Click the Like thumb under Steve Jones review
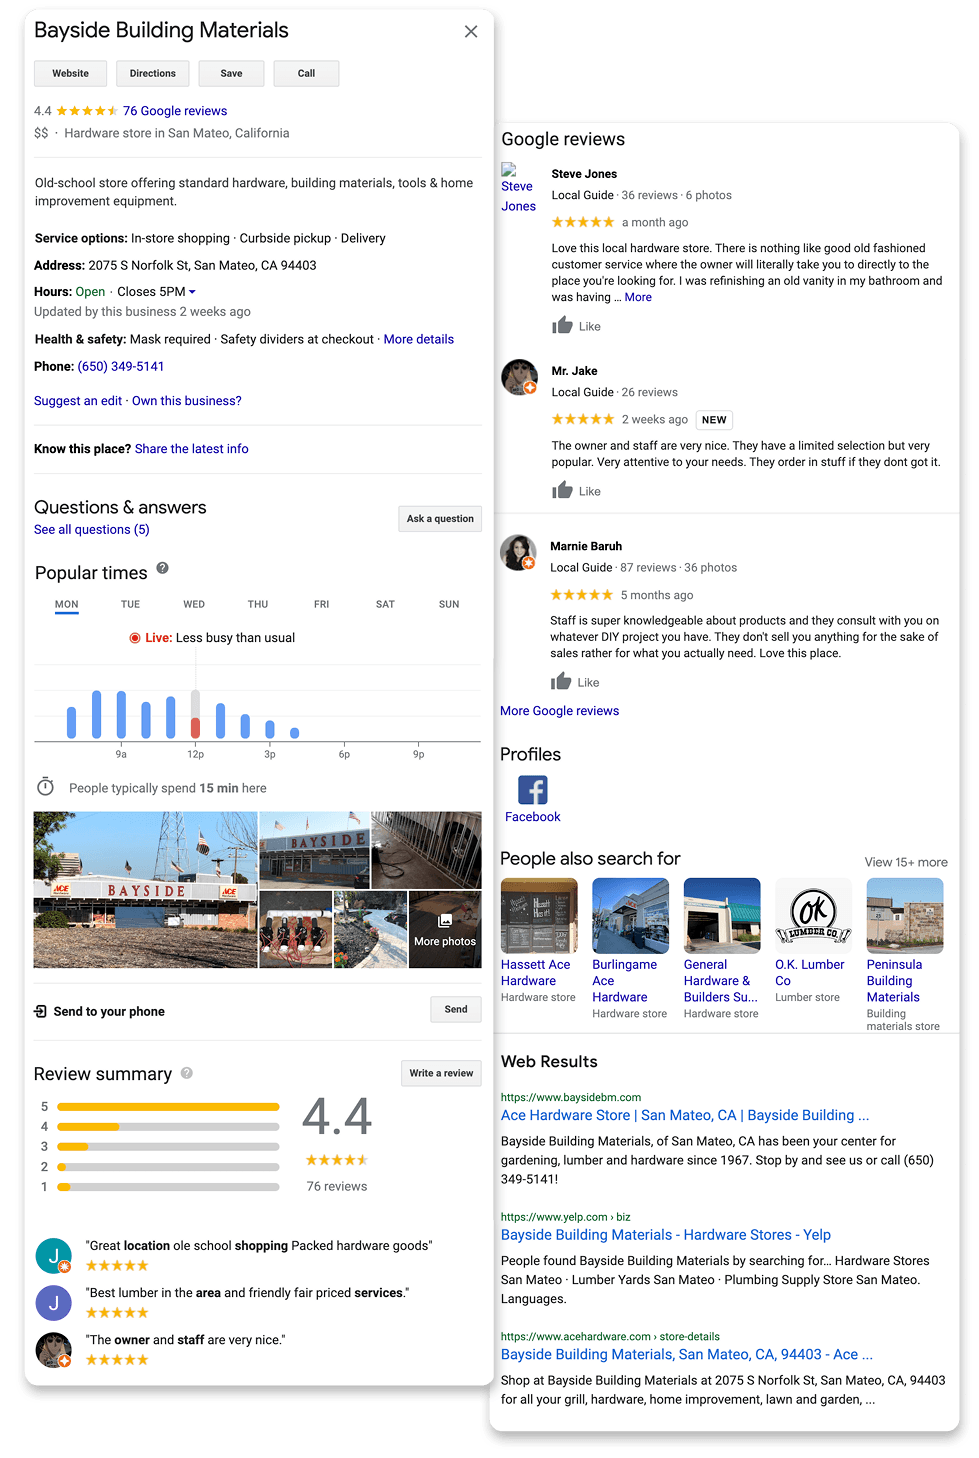This screenshot has height=1458, width=979. (563, 325)
